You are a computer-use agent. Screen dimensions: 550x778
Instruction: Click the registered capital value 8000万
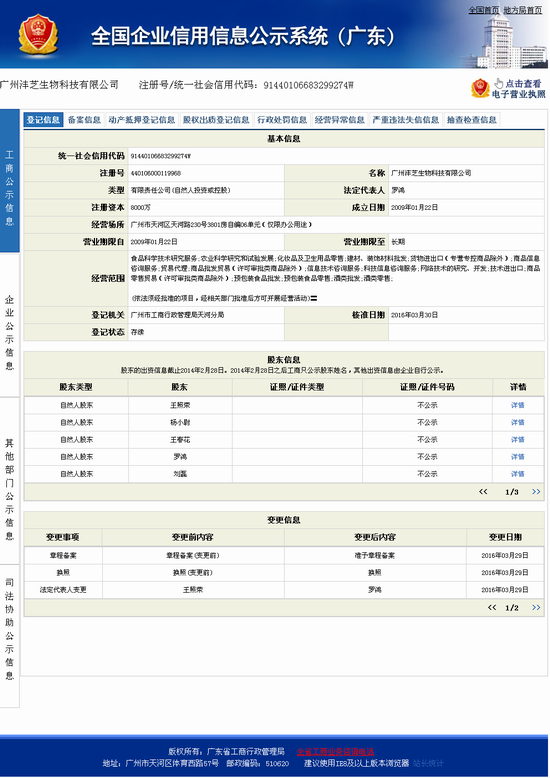coord(140,207)
